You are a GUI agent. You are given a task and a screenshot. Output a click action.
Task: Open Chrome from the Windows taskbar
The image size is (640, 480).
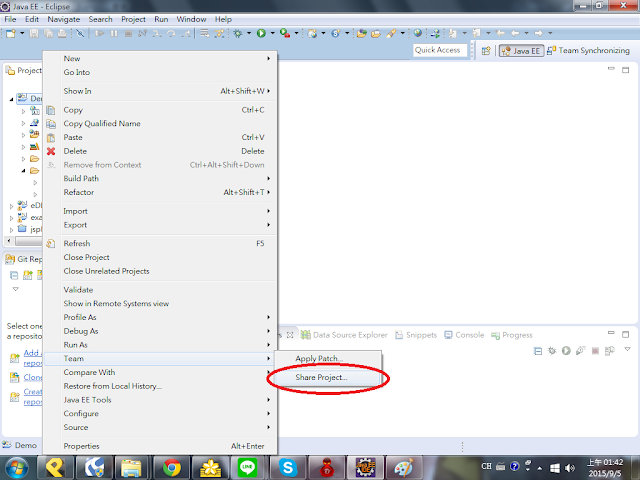172,468
